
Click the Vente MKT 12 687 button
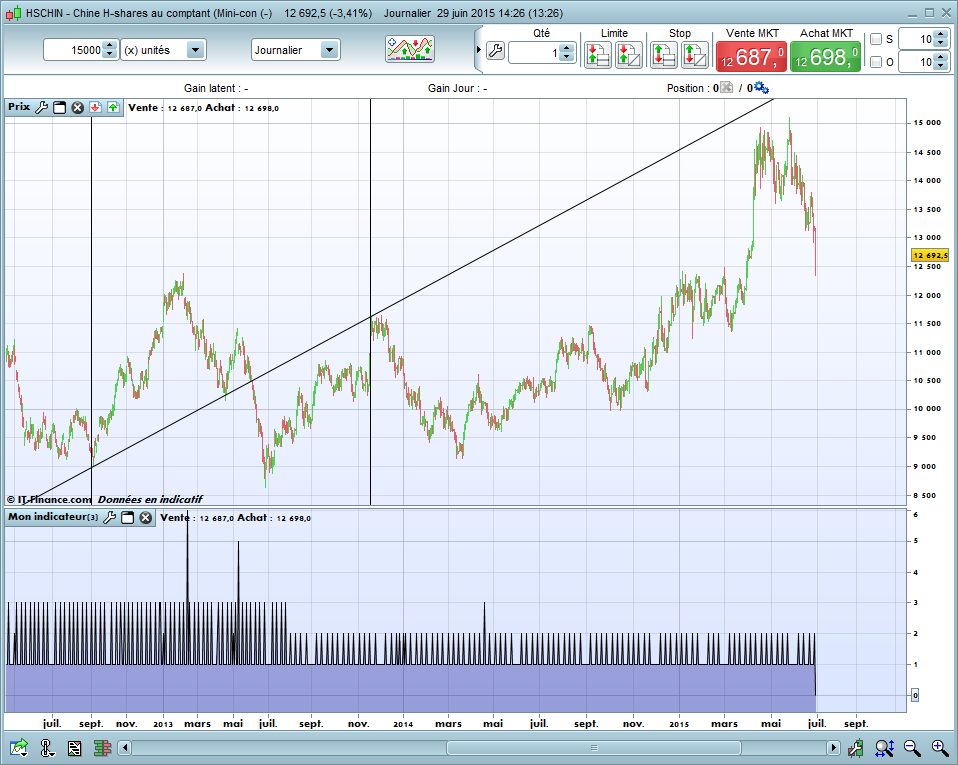point(751,57)
